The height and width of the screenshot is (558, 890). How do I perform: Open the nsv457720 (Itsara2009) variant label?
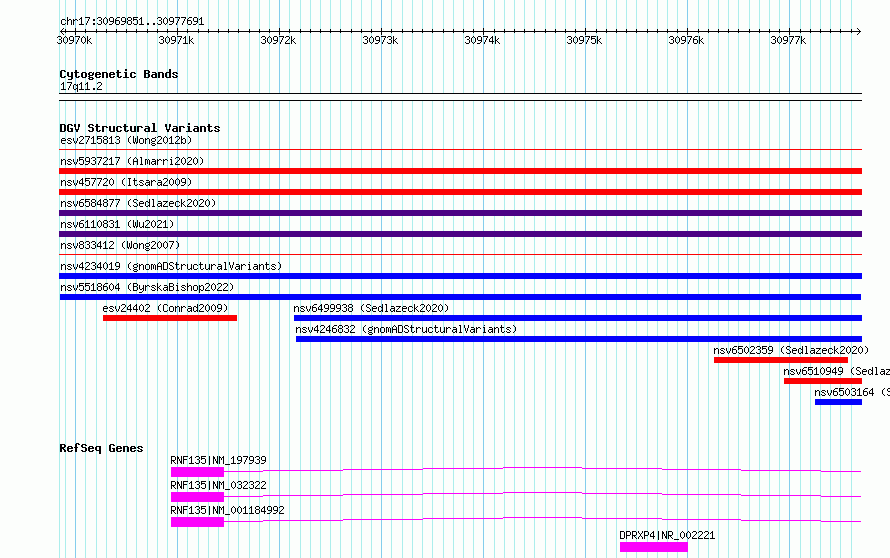tap(126, 182)
